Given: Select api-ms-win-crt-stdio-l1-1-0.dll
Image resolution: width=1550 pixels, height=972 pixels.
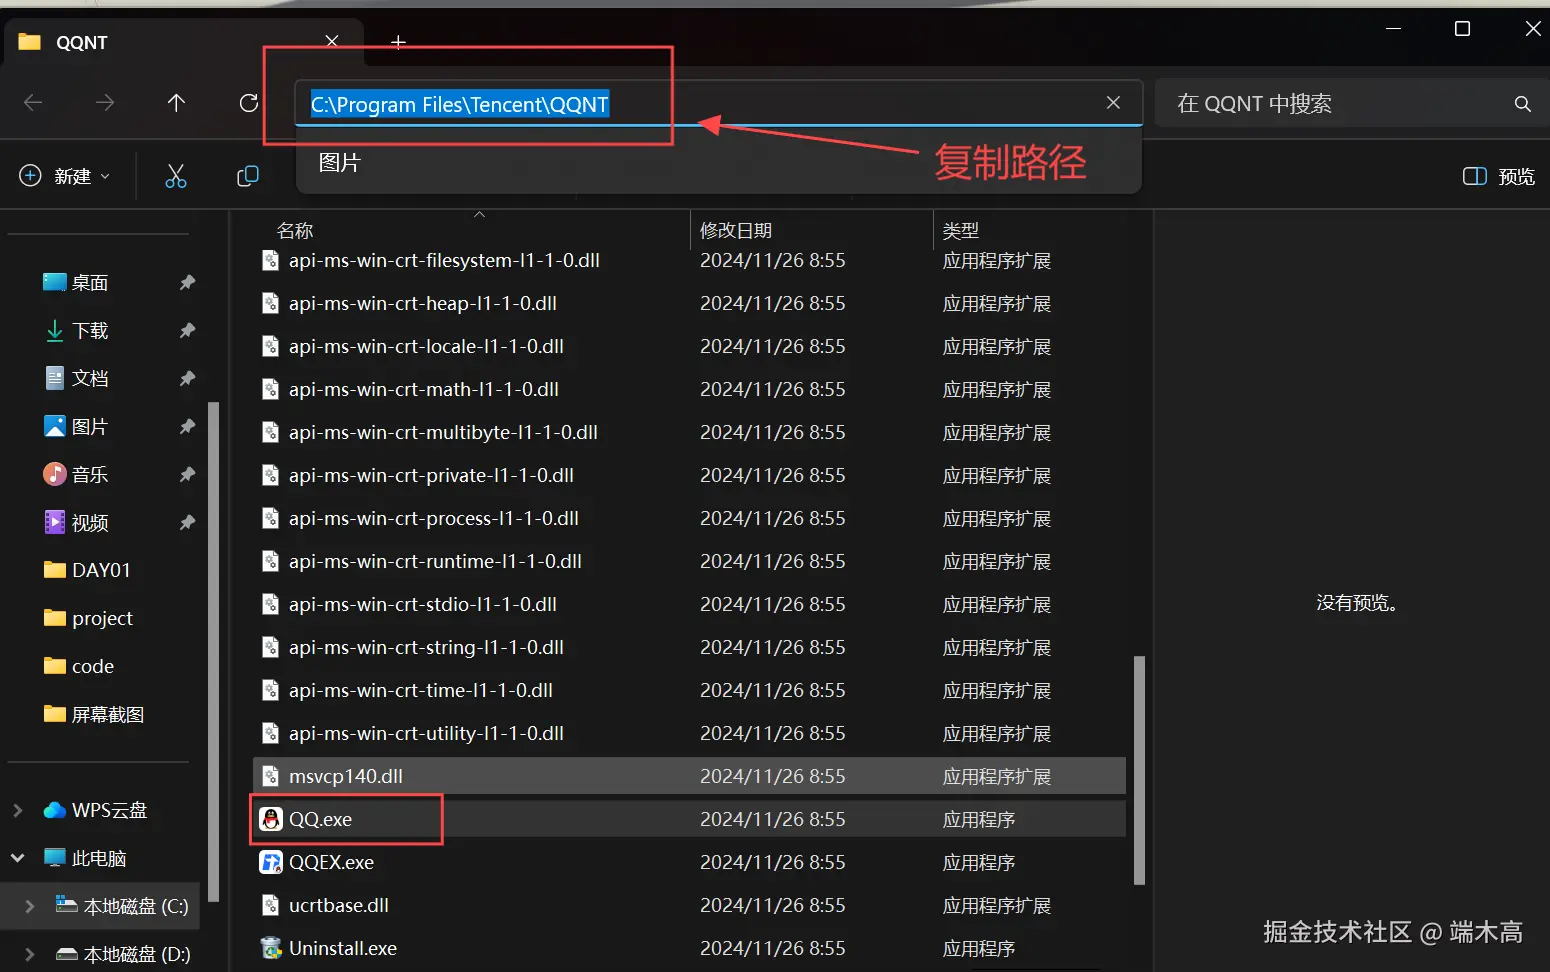Looking at the screenshot, I should [689, 605].
